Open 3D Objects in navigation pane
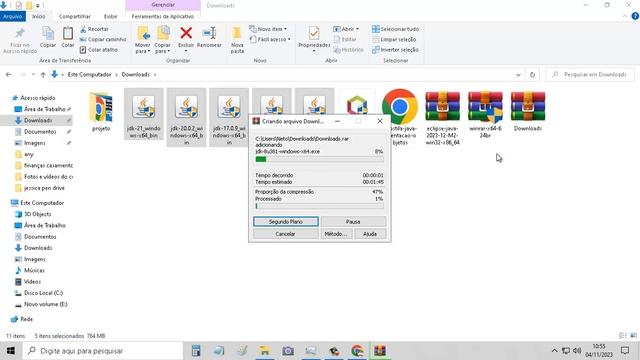Viewport: 640px width, 360px height. [x=38, y=214]
